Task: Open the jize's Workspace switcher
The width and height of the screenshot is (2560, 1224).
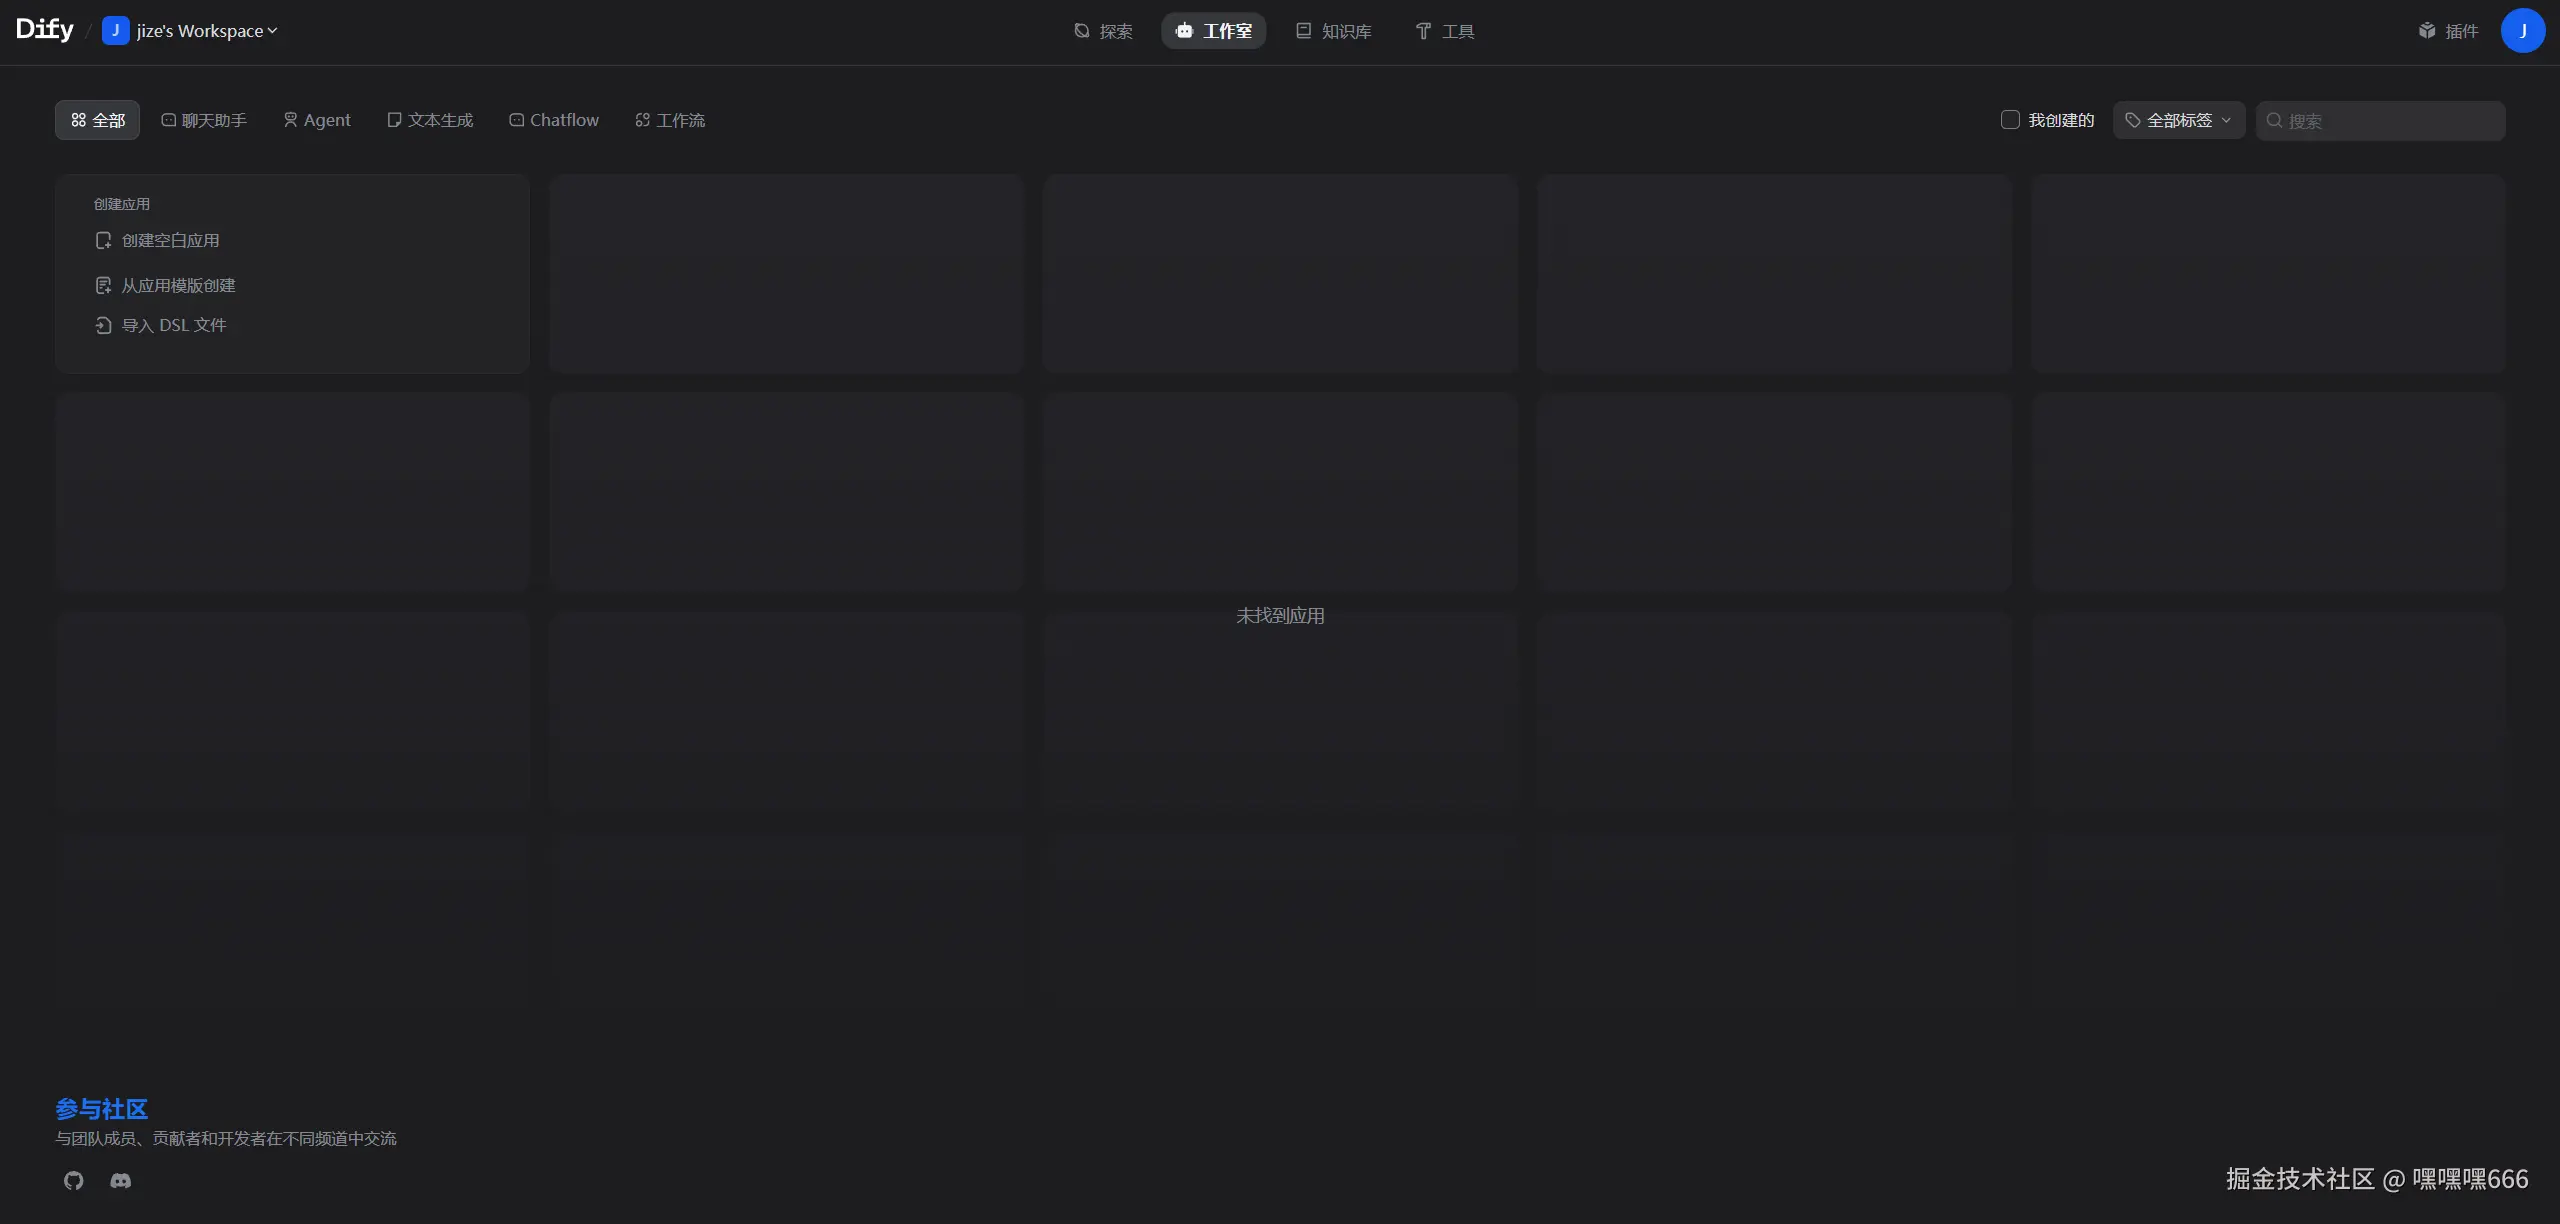Action: tap(191, 31)
